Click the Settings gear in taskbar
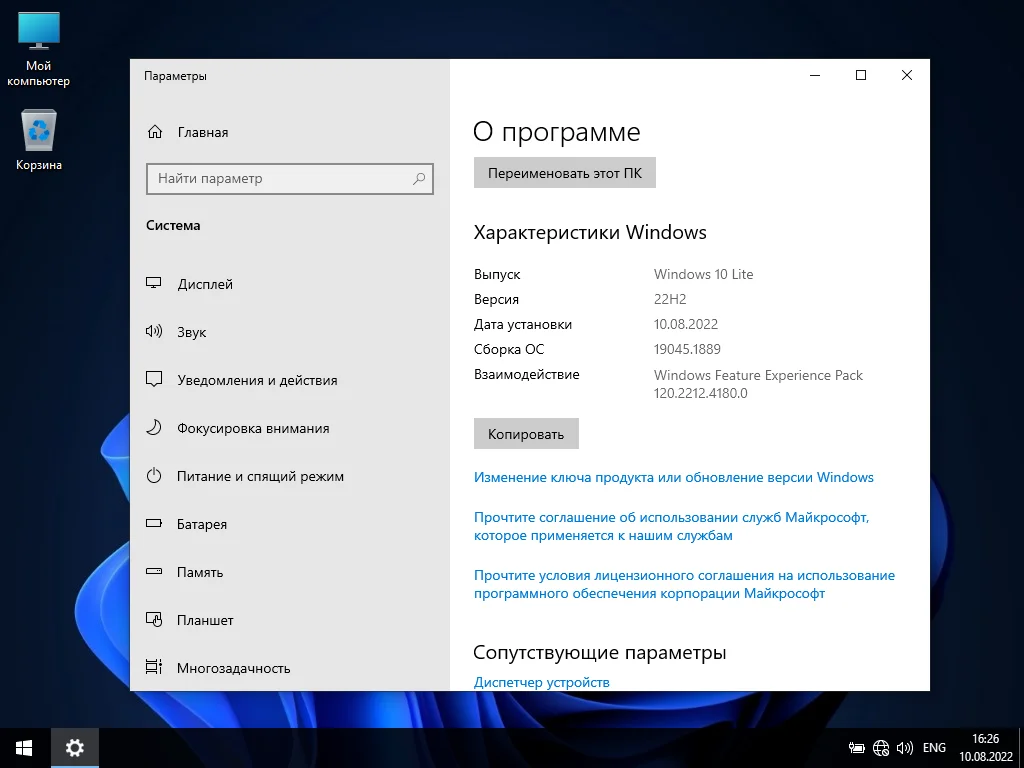1024x768 pixels. pyautogui.click(x=75, y=748)
